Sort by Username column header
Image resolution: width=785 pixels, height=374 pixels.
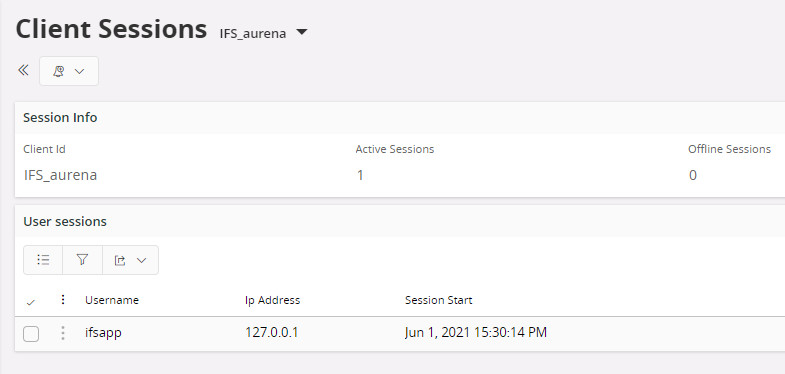coord(112,300)
